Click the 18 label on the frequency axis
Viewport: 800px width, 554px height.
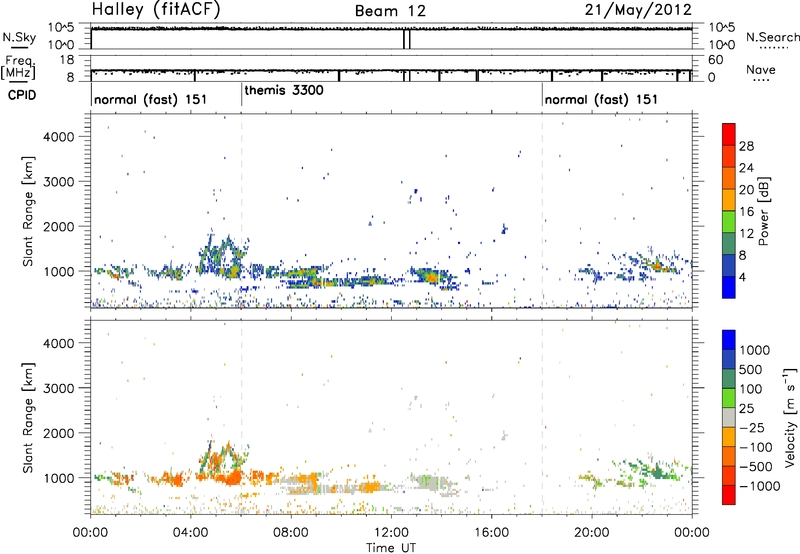click(67, 60)
